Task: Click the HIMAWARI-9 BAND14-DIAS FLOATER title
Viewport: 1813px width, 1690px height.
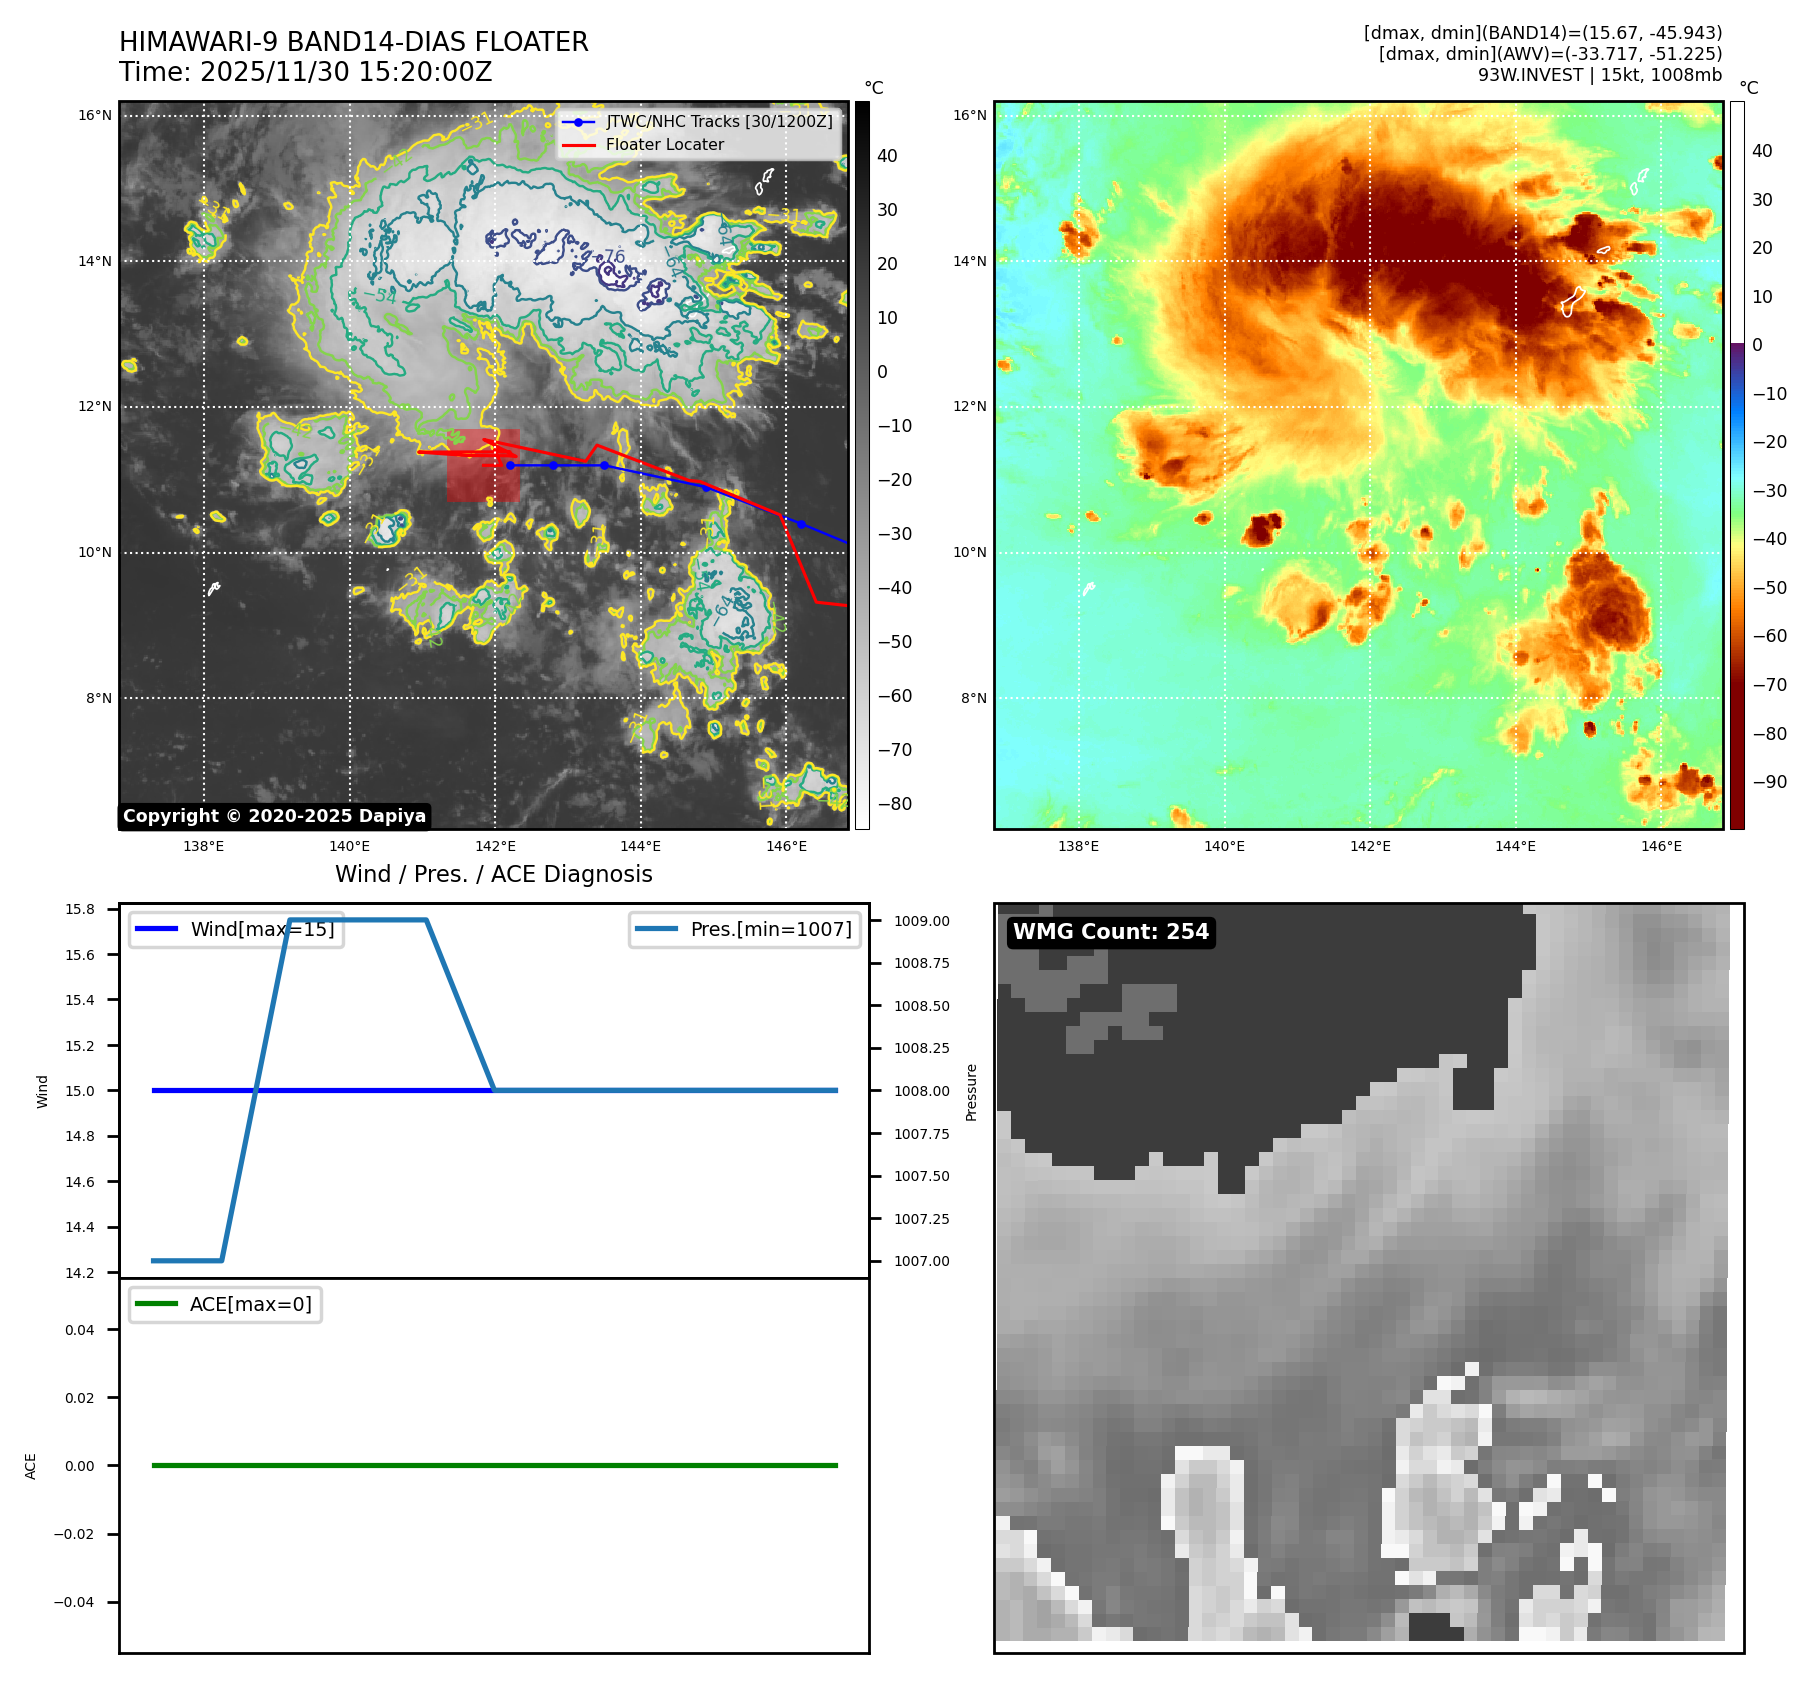Action: (353, 42)
